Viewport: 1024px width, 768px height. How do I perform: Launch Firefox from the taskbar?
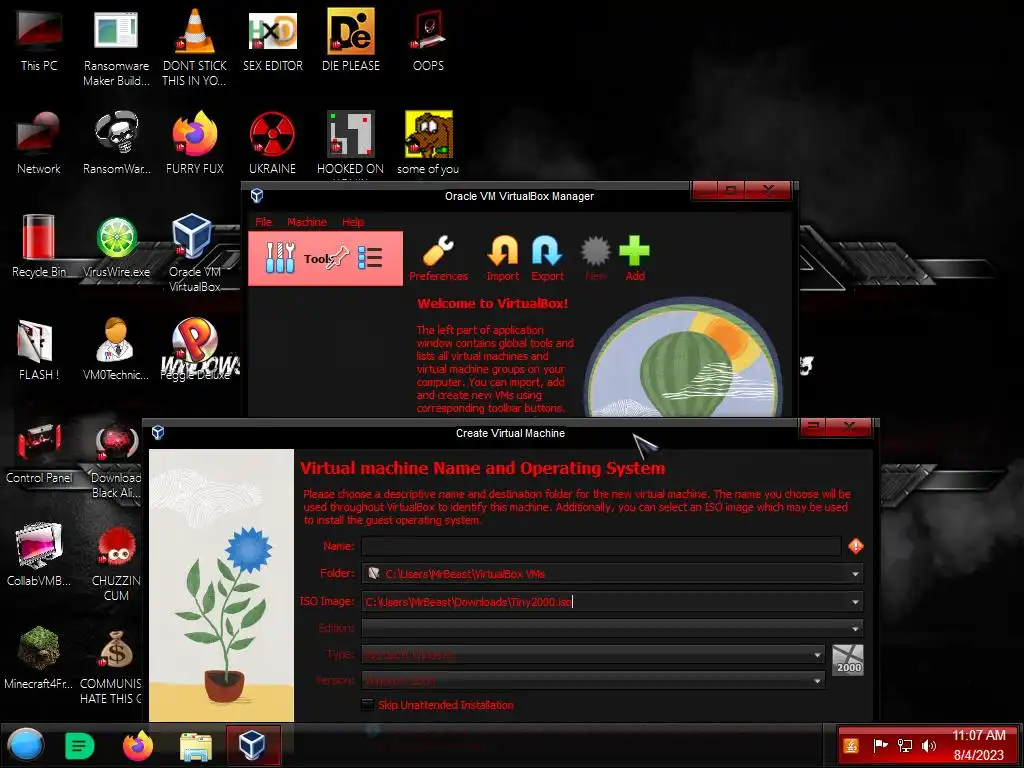[x=137, y=746]
